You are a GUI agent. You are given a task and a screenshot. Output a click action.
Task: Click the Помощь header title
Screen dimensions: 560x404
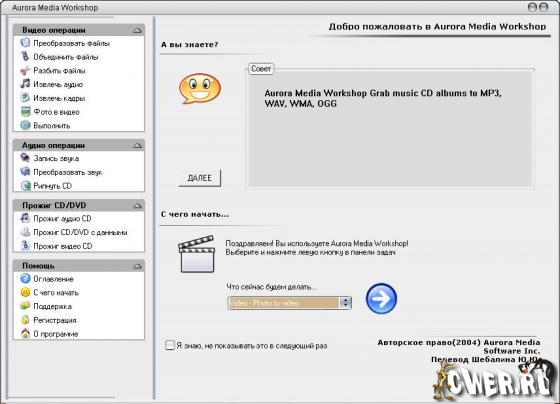[x=38, y=266]
